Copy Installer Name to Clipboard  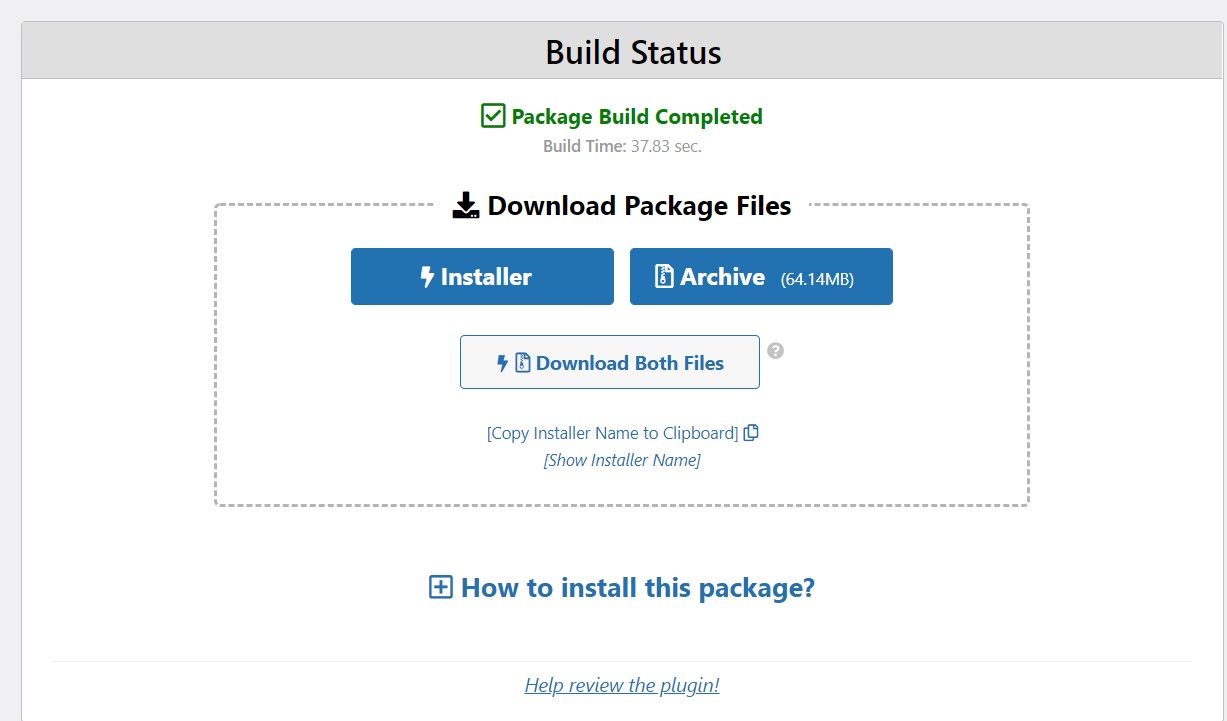612,433
